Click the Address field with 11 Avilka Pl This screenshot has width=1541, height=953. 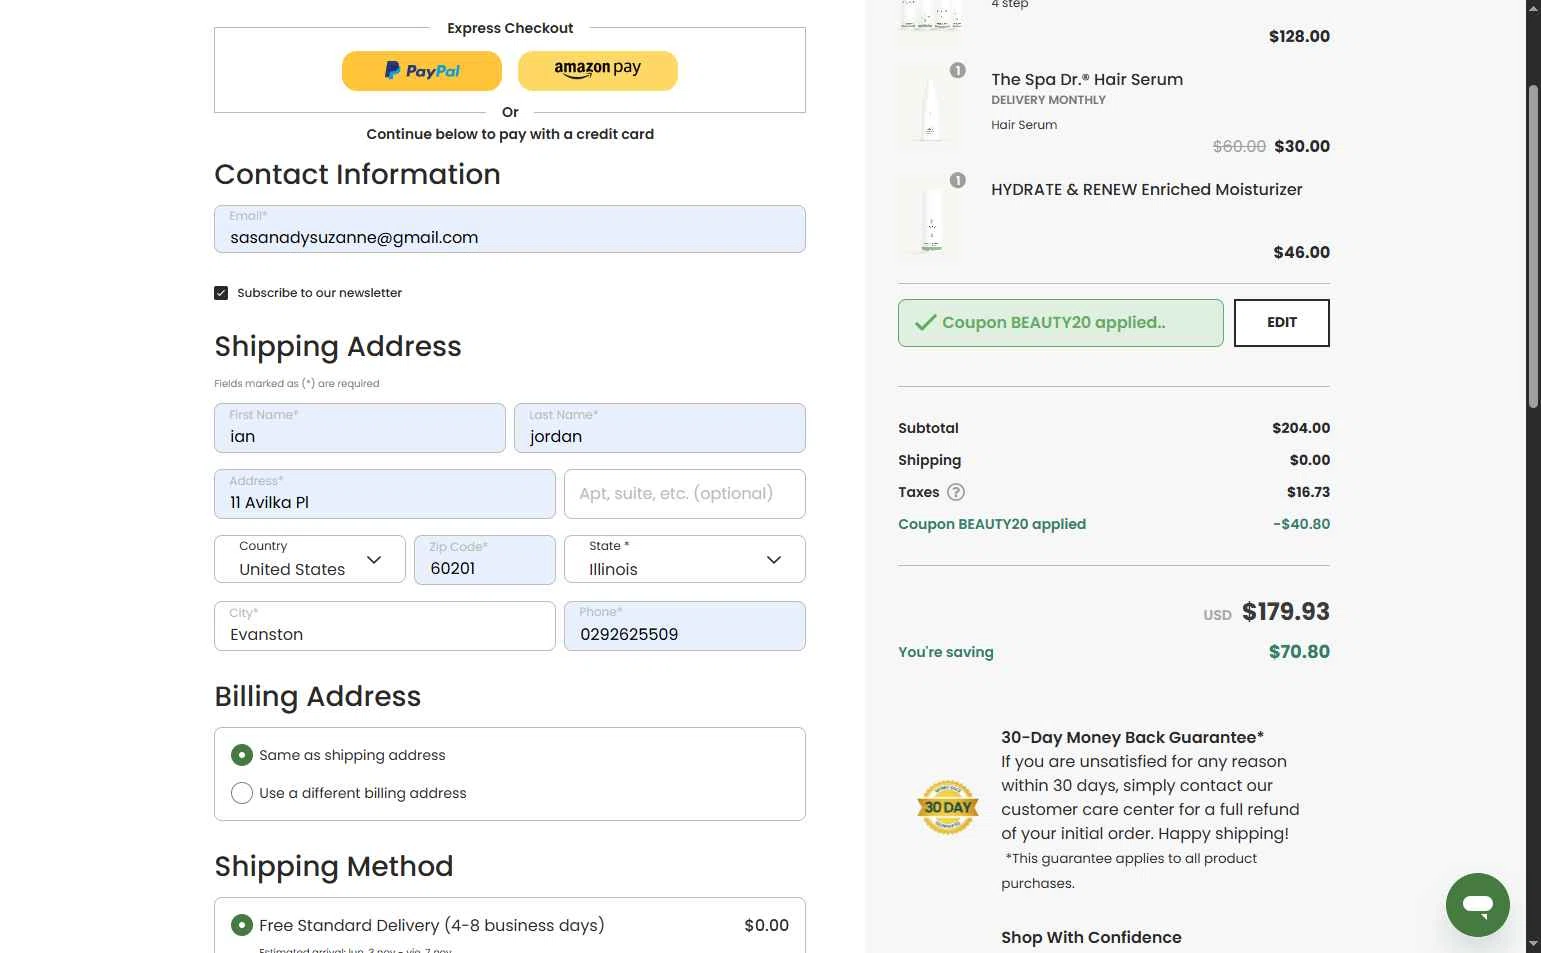(385, 494)
